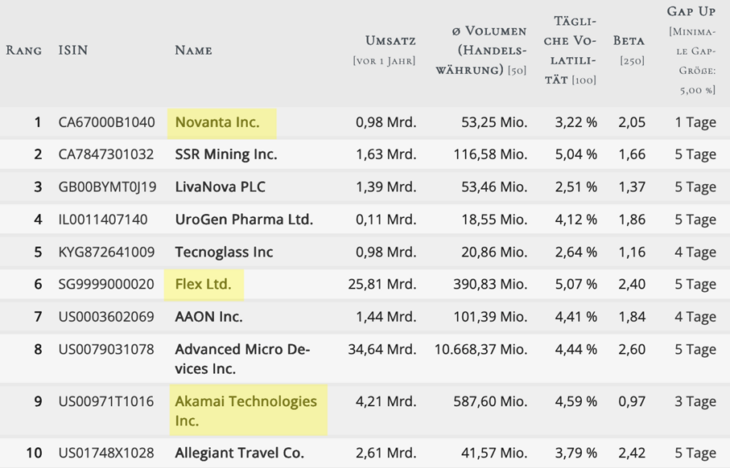Screen dimensions: 730x468
Task: Select ISIN US0003602069
Action: pos(106,317)
